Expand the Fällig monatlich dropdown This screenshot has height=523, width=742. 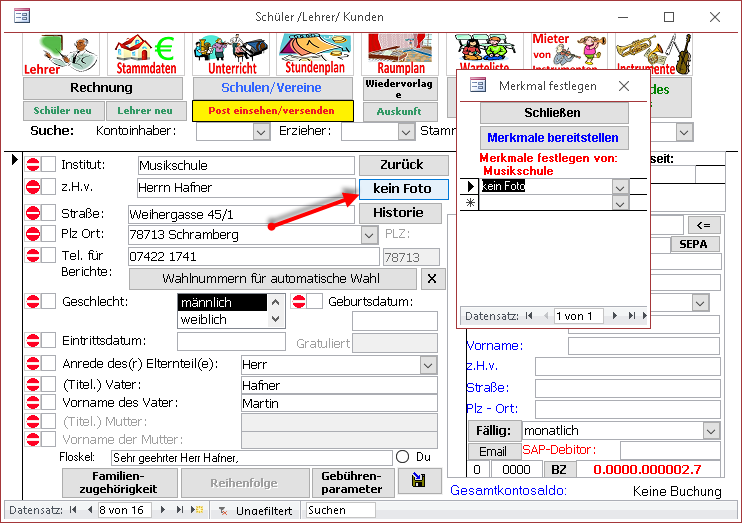711,431
